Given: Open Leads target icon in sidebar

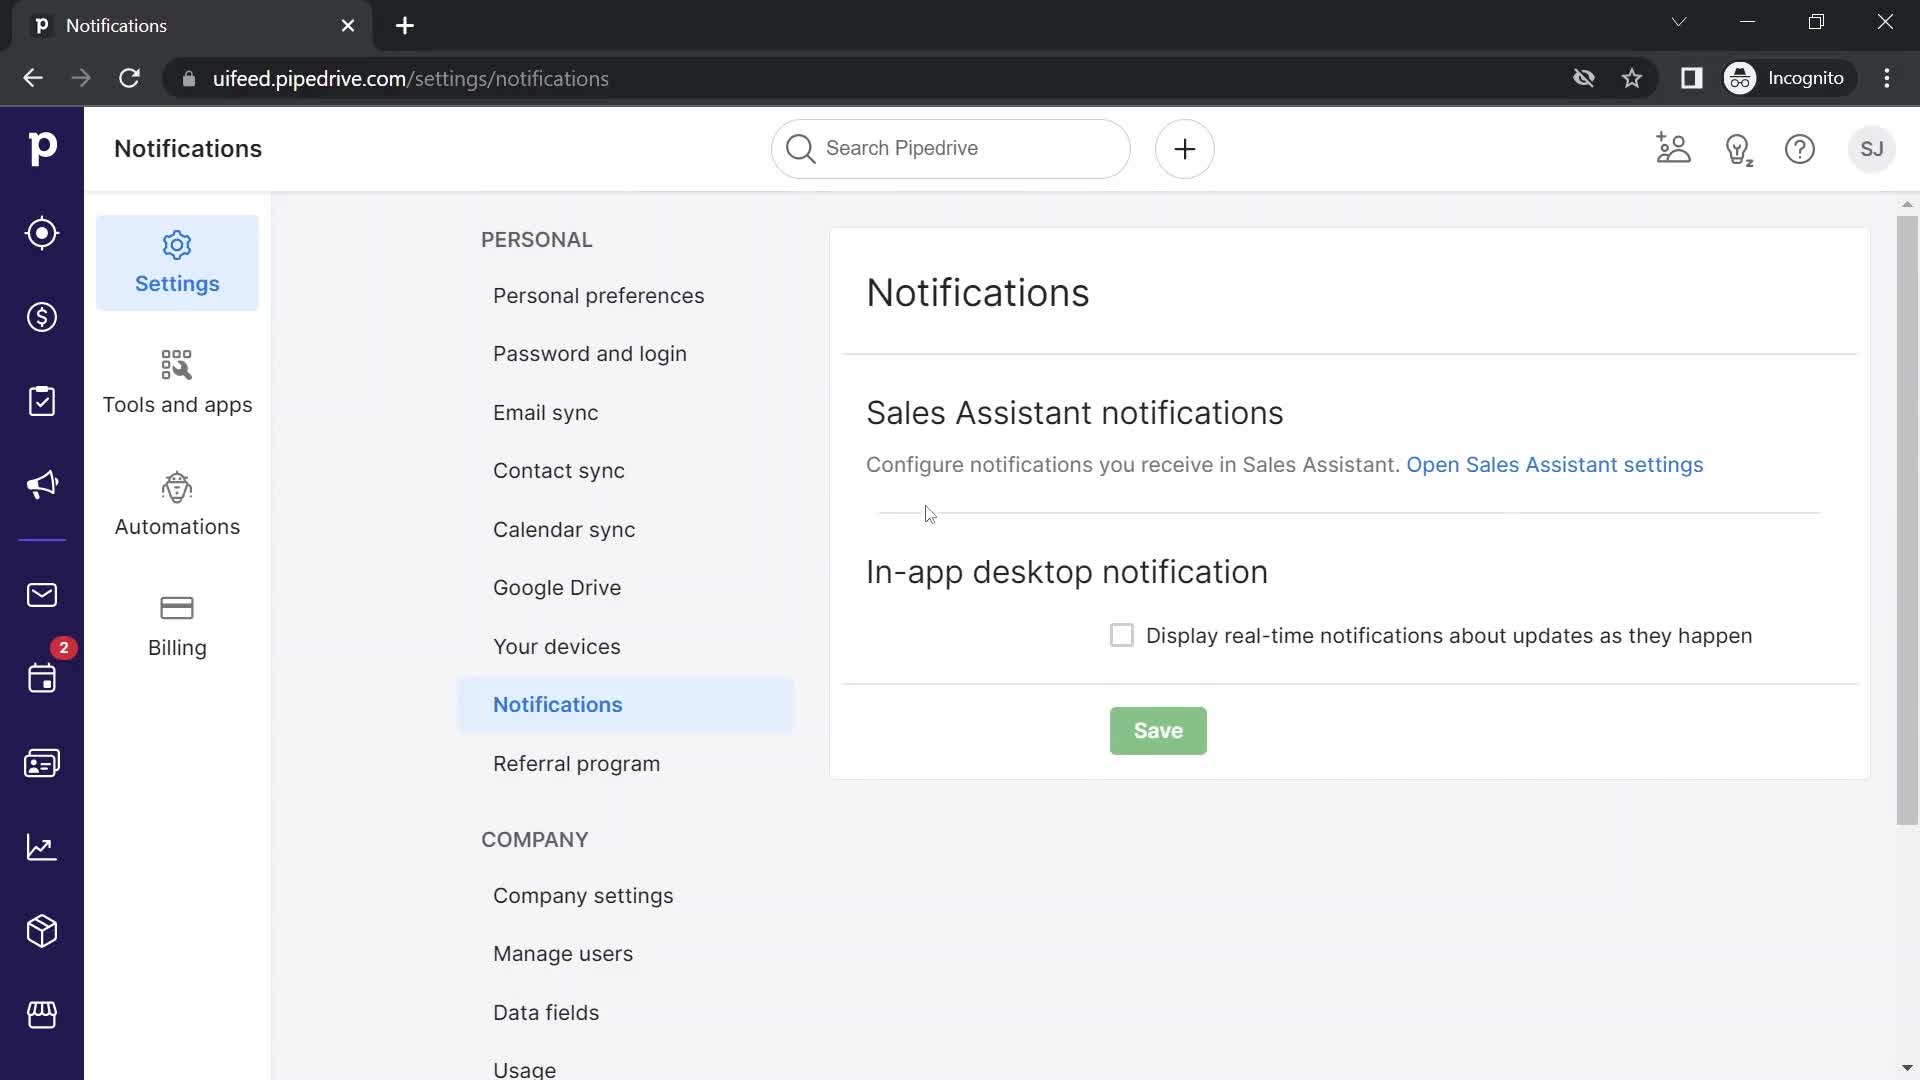Looking at the screenshot, I should click(42, 233).
